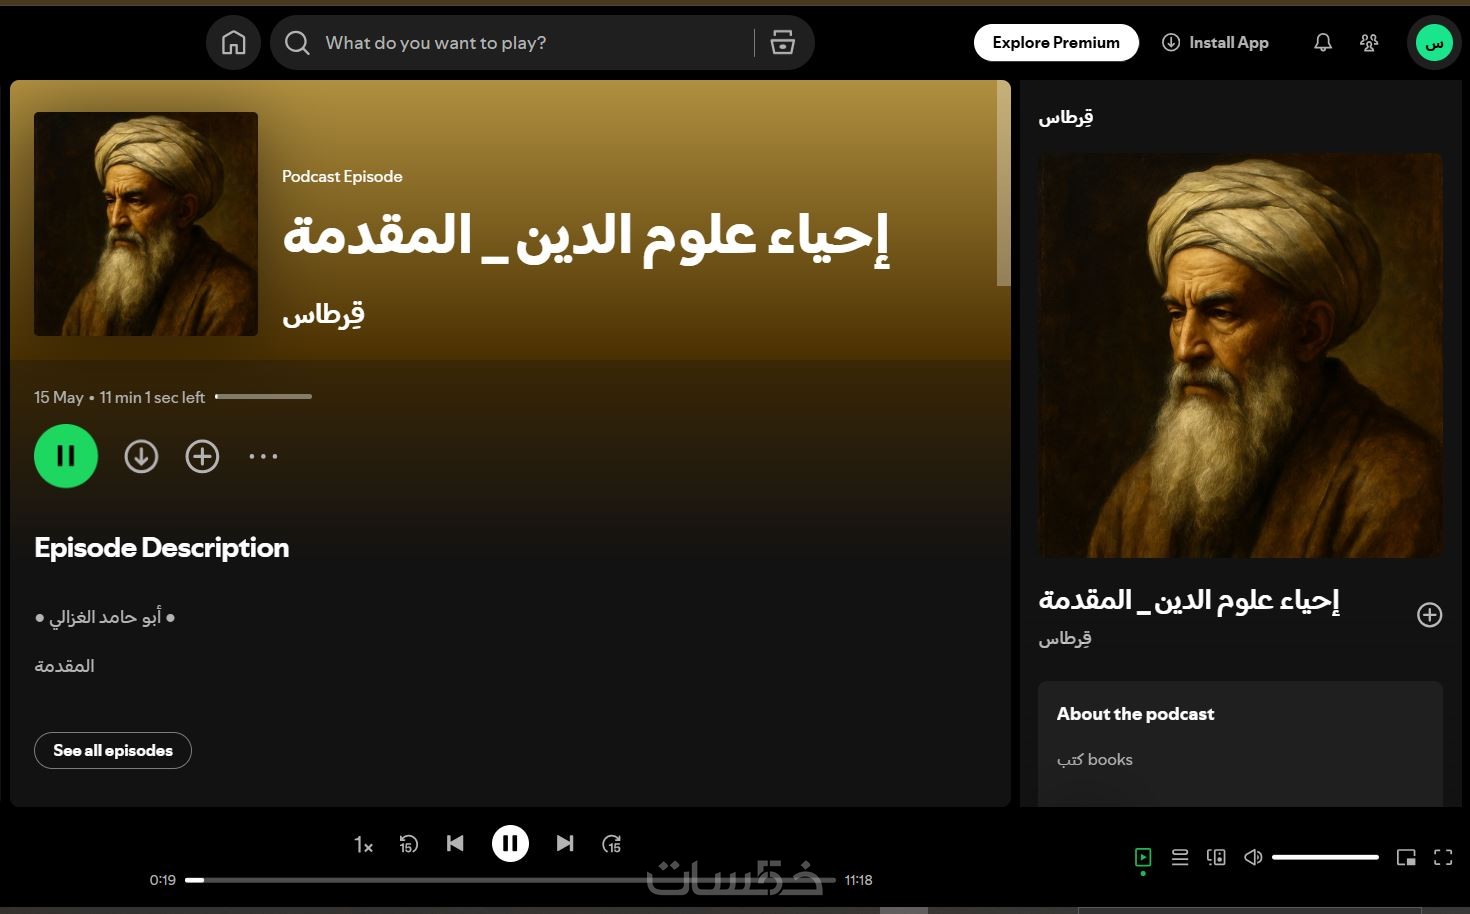Click Explore Premium button

pos(1056,43)
